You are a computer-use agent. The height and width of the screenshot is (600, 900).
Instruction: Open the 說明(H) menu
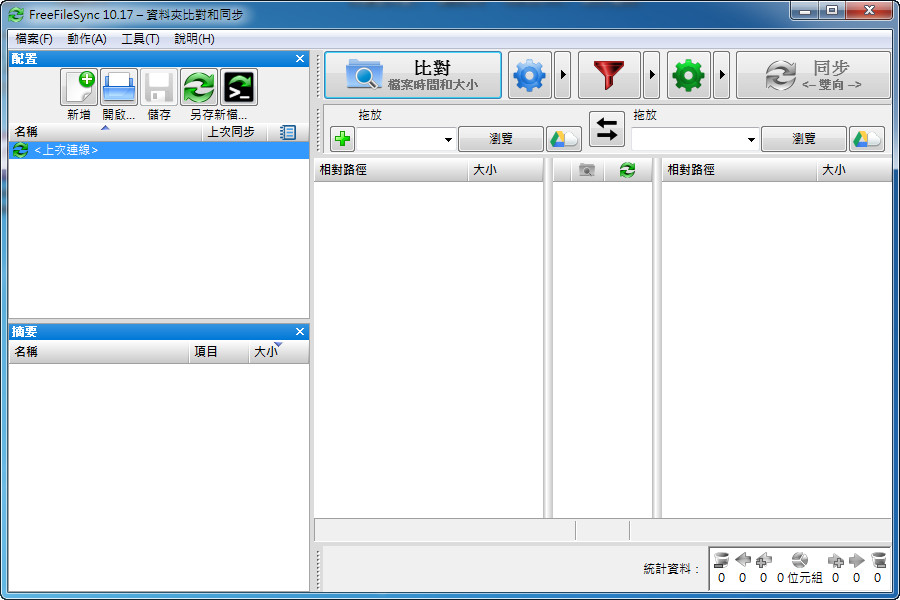(x=194, y=39)
